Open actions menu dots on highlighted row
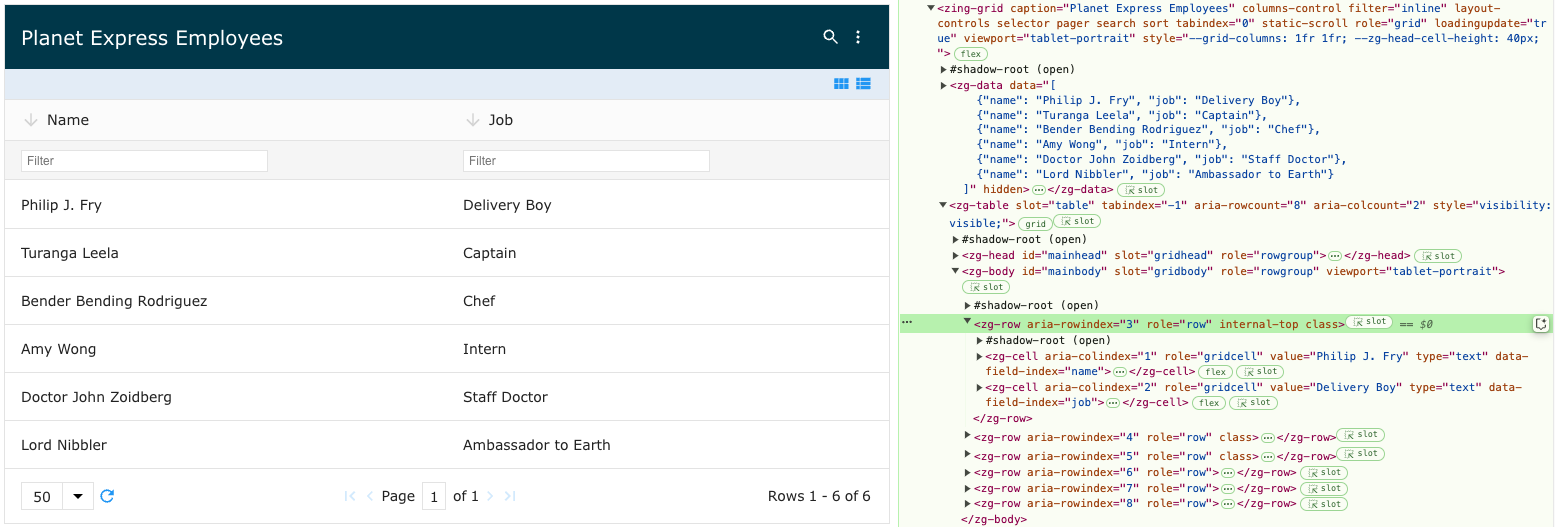This screenshot has height=527, width=1555. 907,323
